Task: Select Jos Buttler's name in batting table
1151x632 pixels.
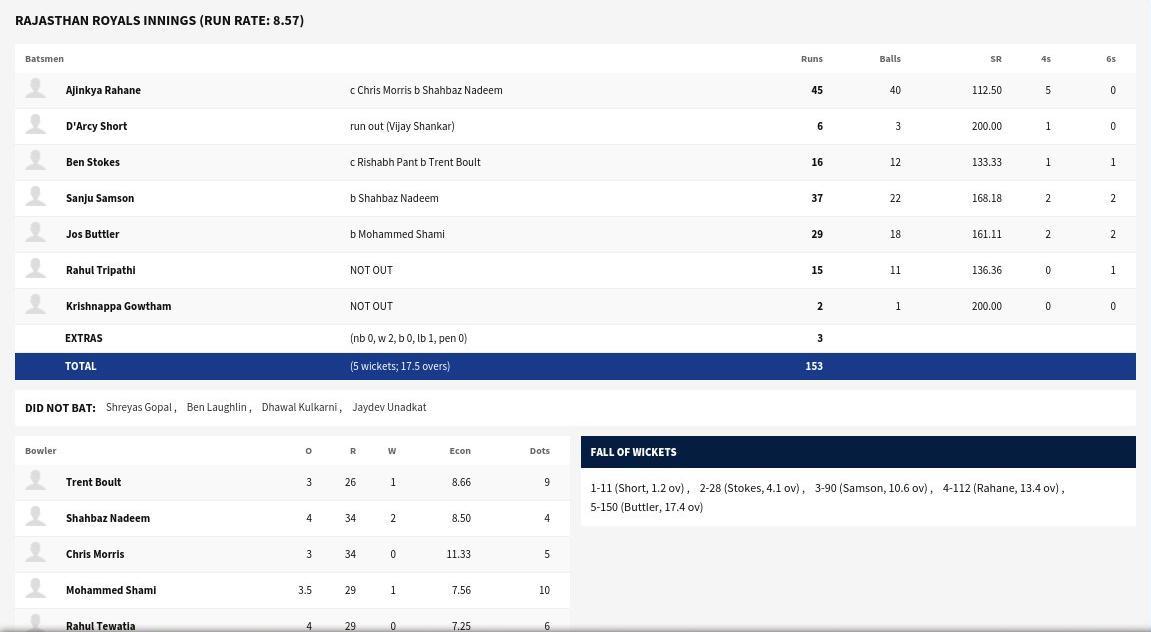Action: 92,234
